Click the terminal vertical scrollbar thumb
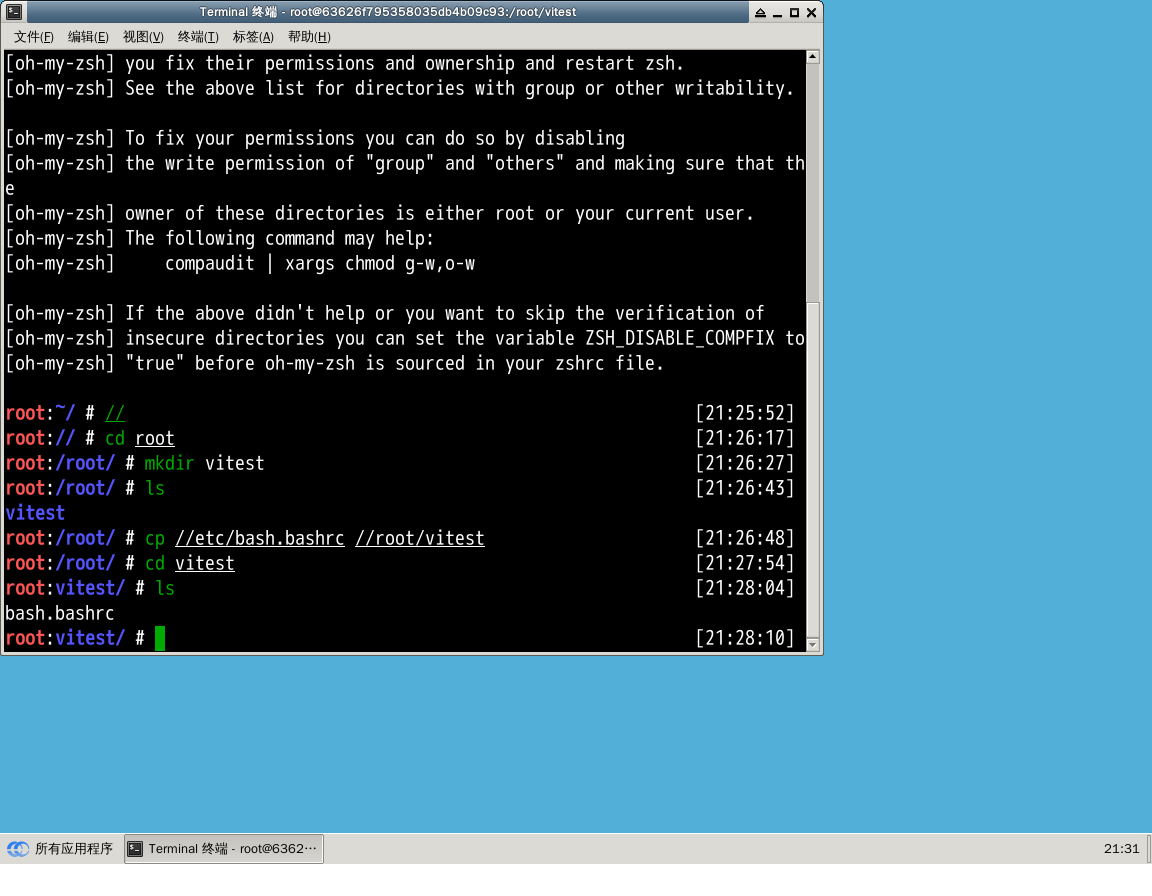The width and height of the screenshot is (1152, 896). [x=812, y=470]
